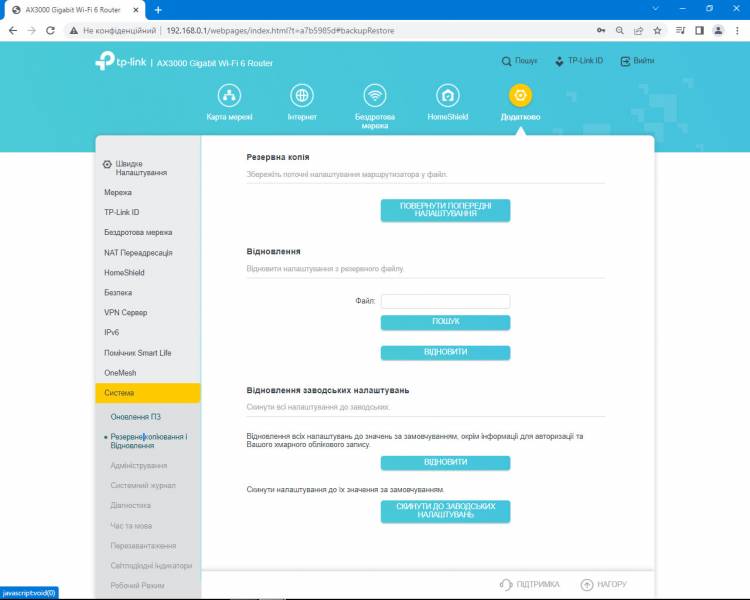Click the browser back arrow
Image resolution: width=750 pixels, height=600 pixels.
13,31
